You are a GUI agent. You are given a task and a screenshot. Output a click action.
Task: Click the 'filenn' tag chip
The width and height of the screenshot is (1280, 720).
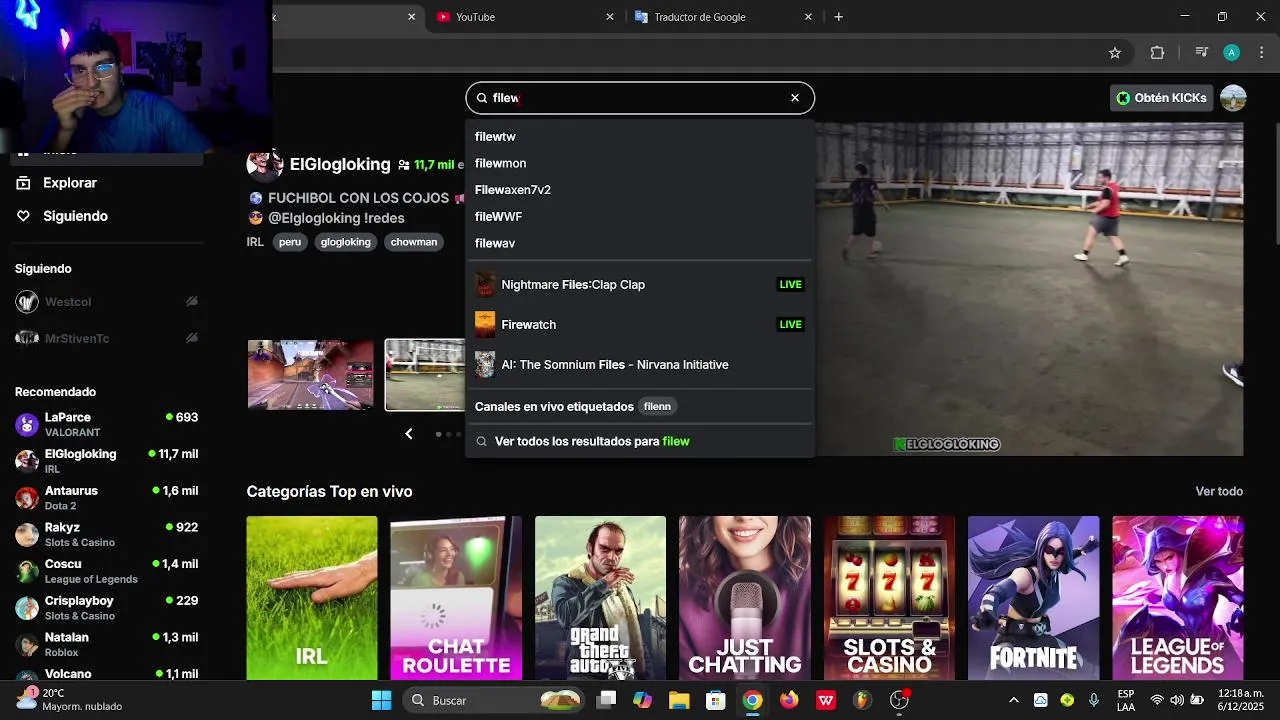pyautogui.click(x=657, y=406)
